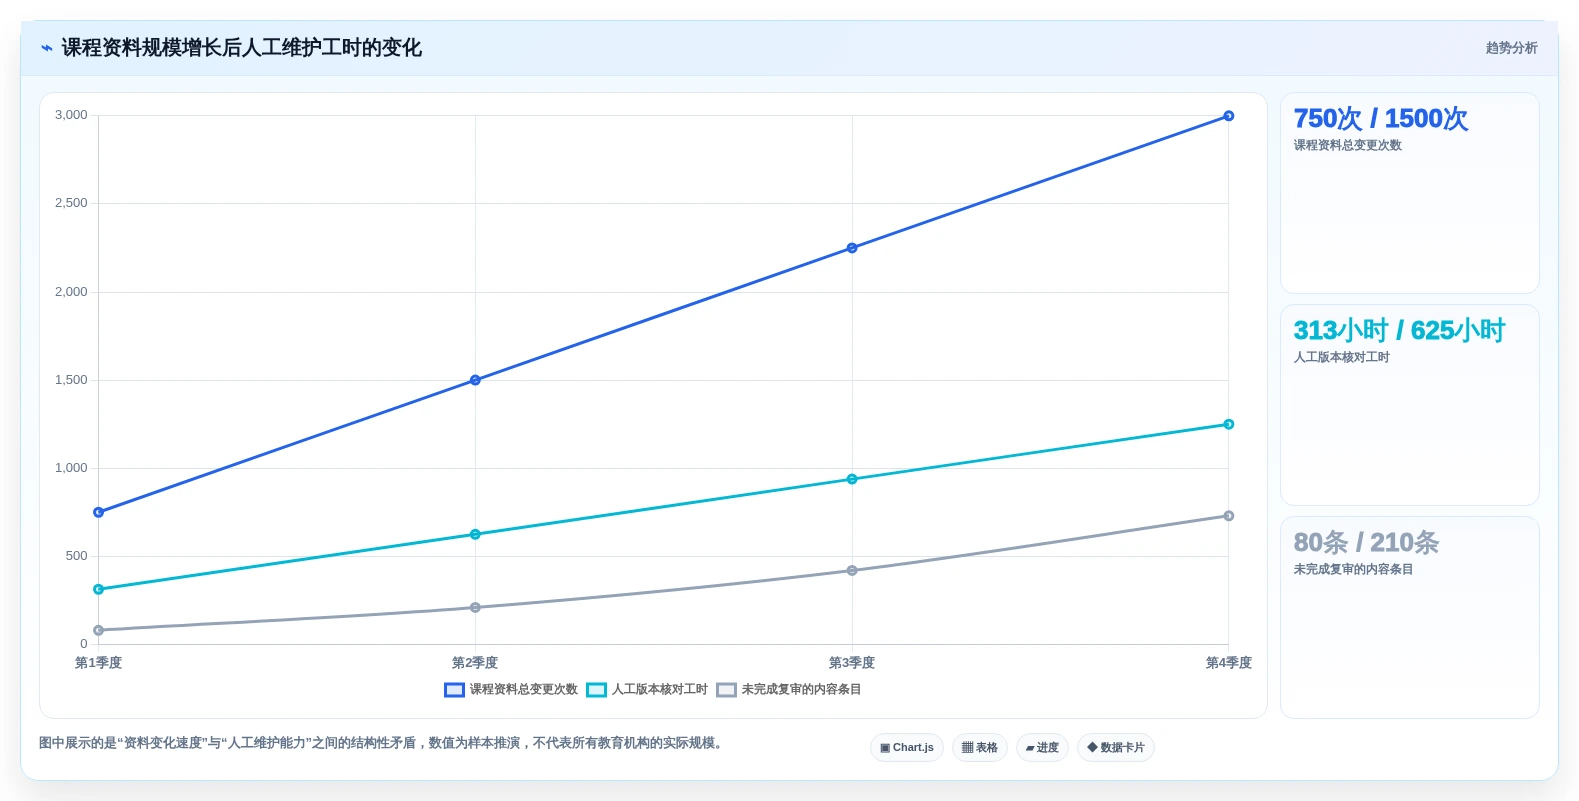Click the 人工版本核对工时 card caption

pos(1342,358)
